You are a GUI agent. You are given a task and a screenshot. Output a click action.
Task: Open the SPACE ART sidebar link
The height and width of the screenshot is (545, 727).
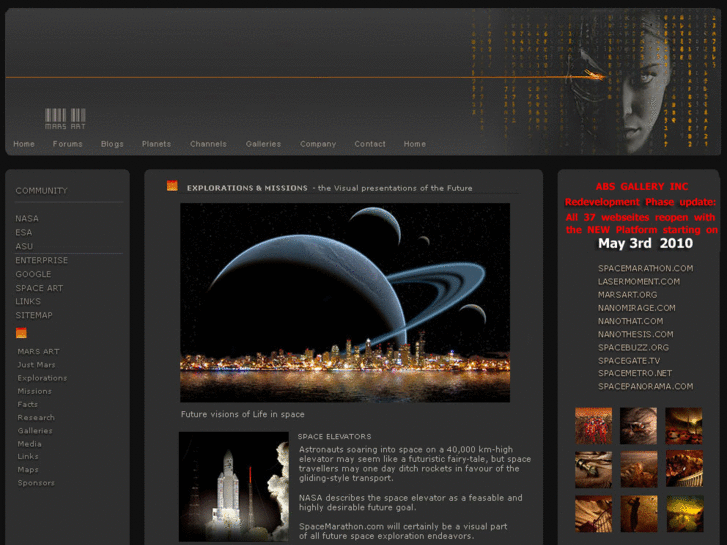pos(39,288)
